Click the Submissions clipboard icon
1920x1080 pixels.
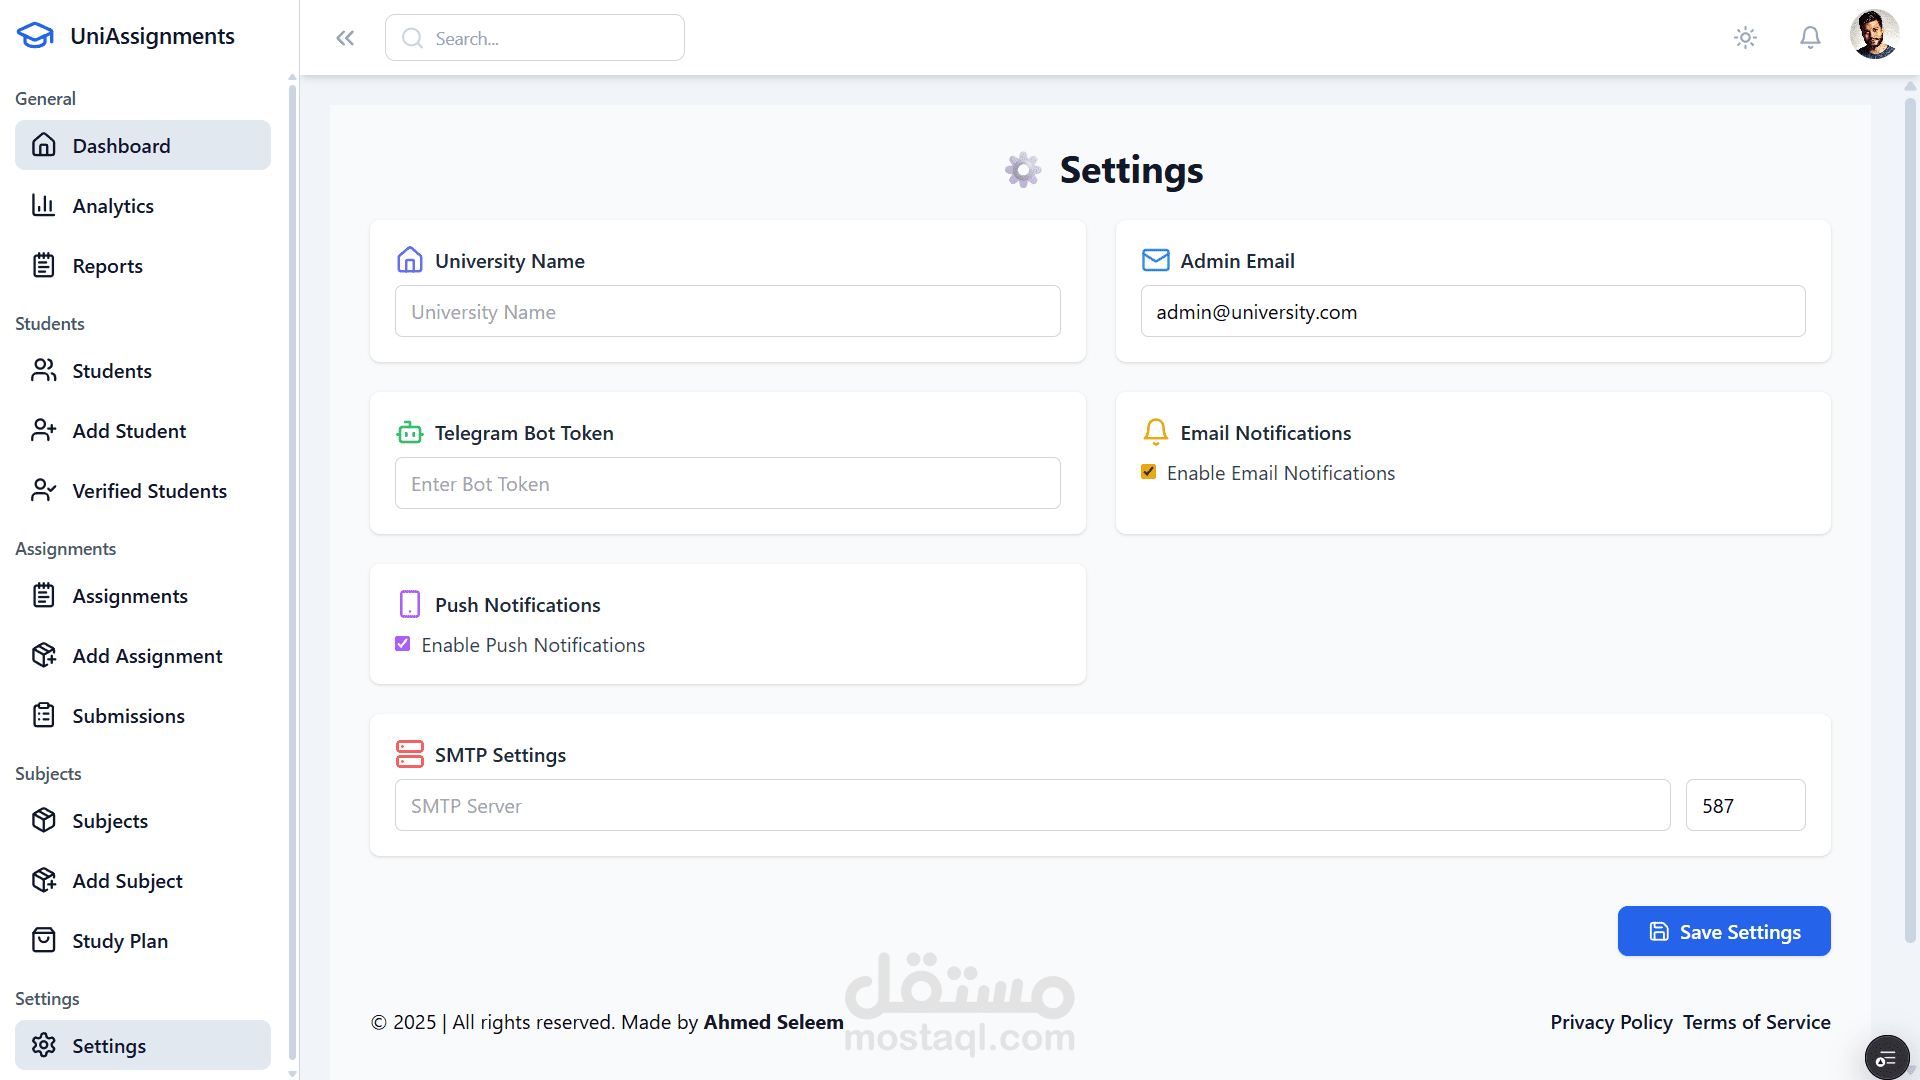[43, 716]
